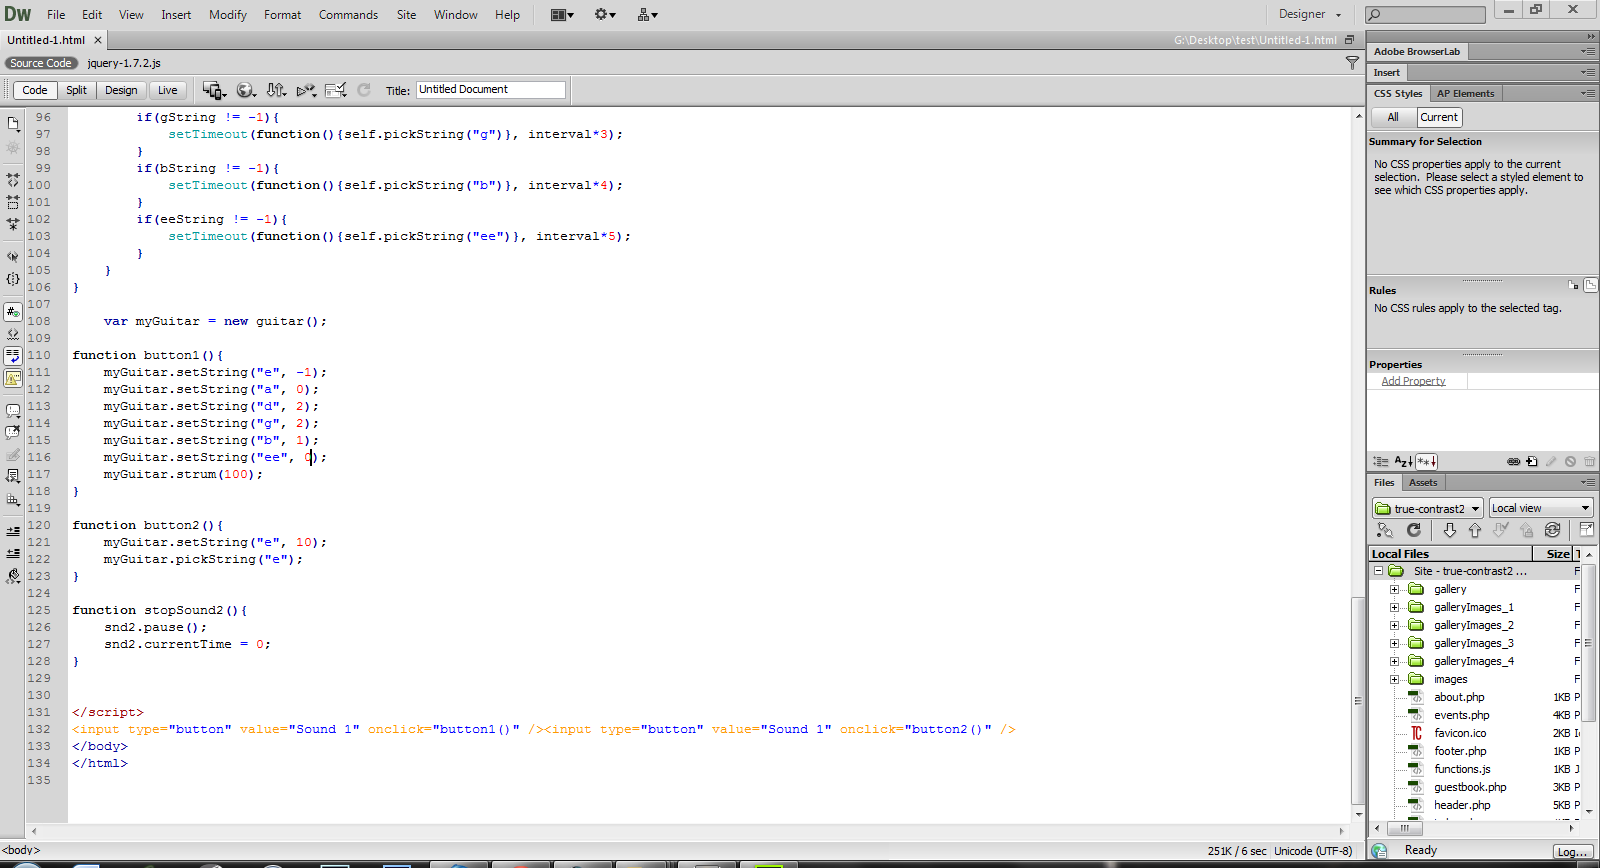Expand the galleryImages_1 folder

pyautogui.click(x=1394, y=607)
